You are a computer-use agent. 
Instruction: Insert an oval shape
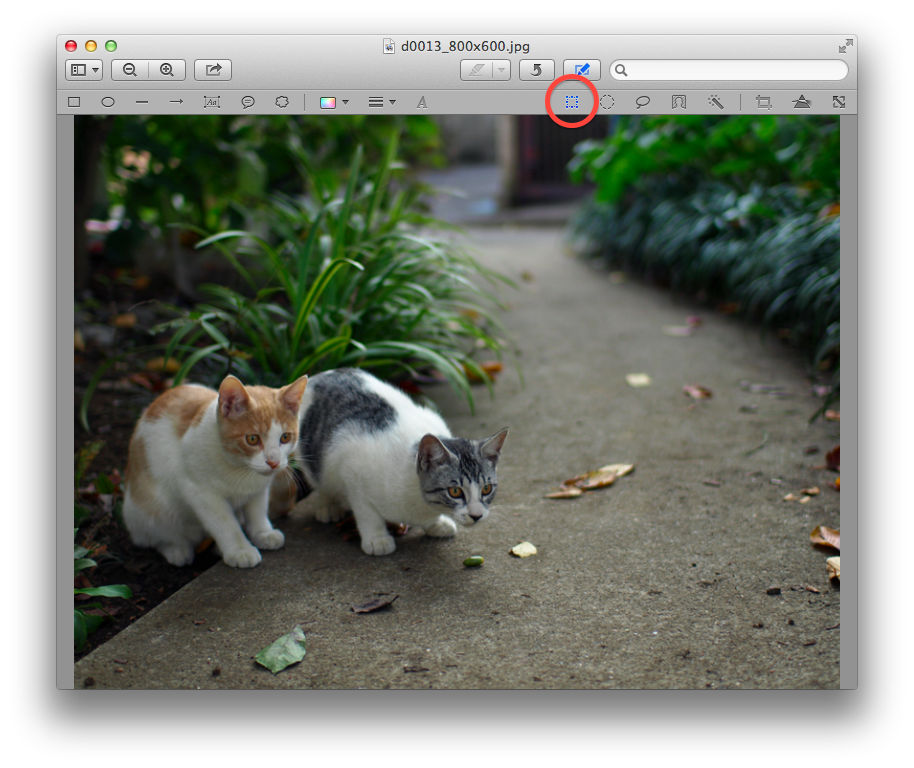[108, 101]
